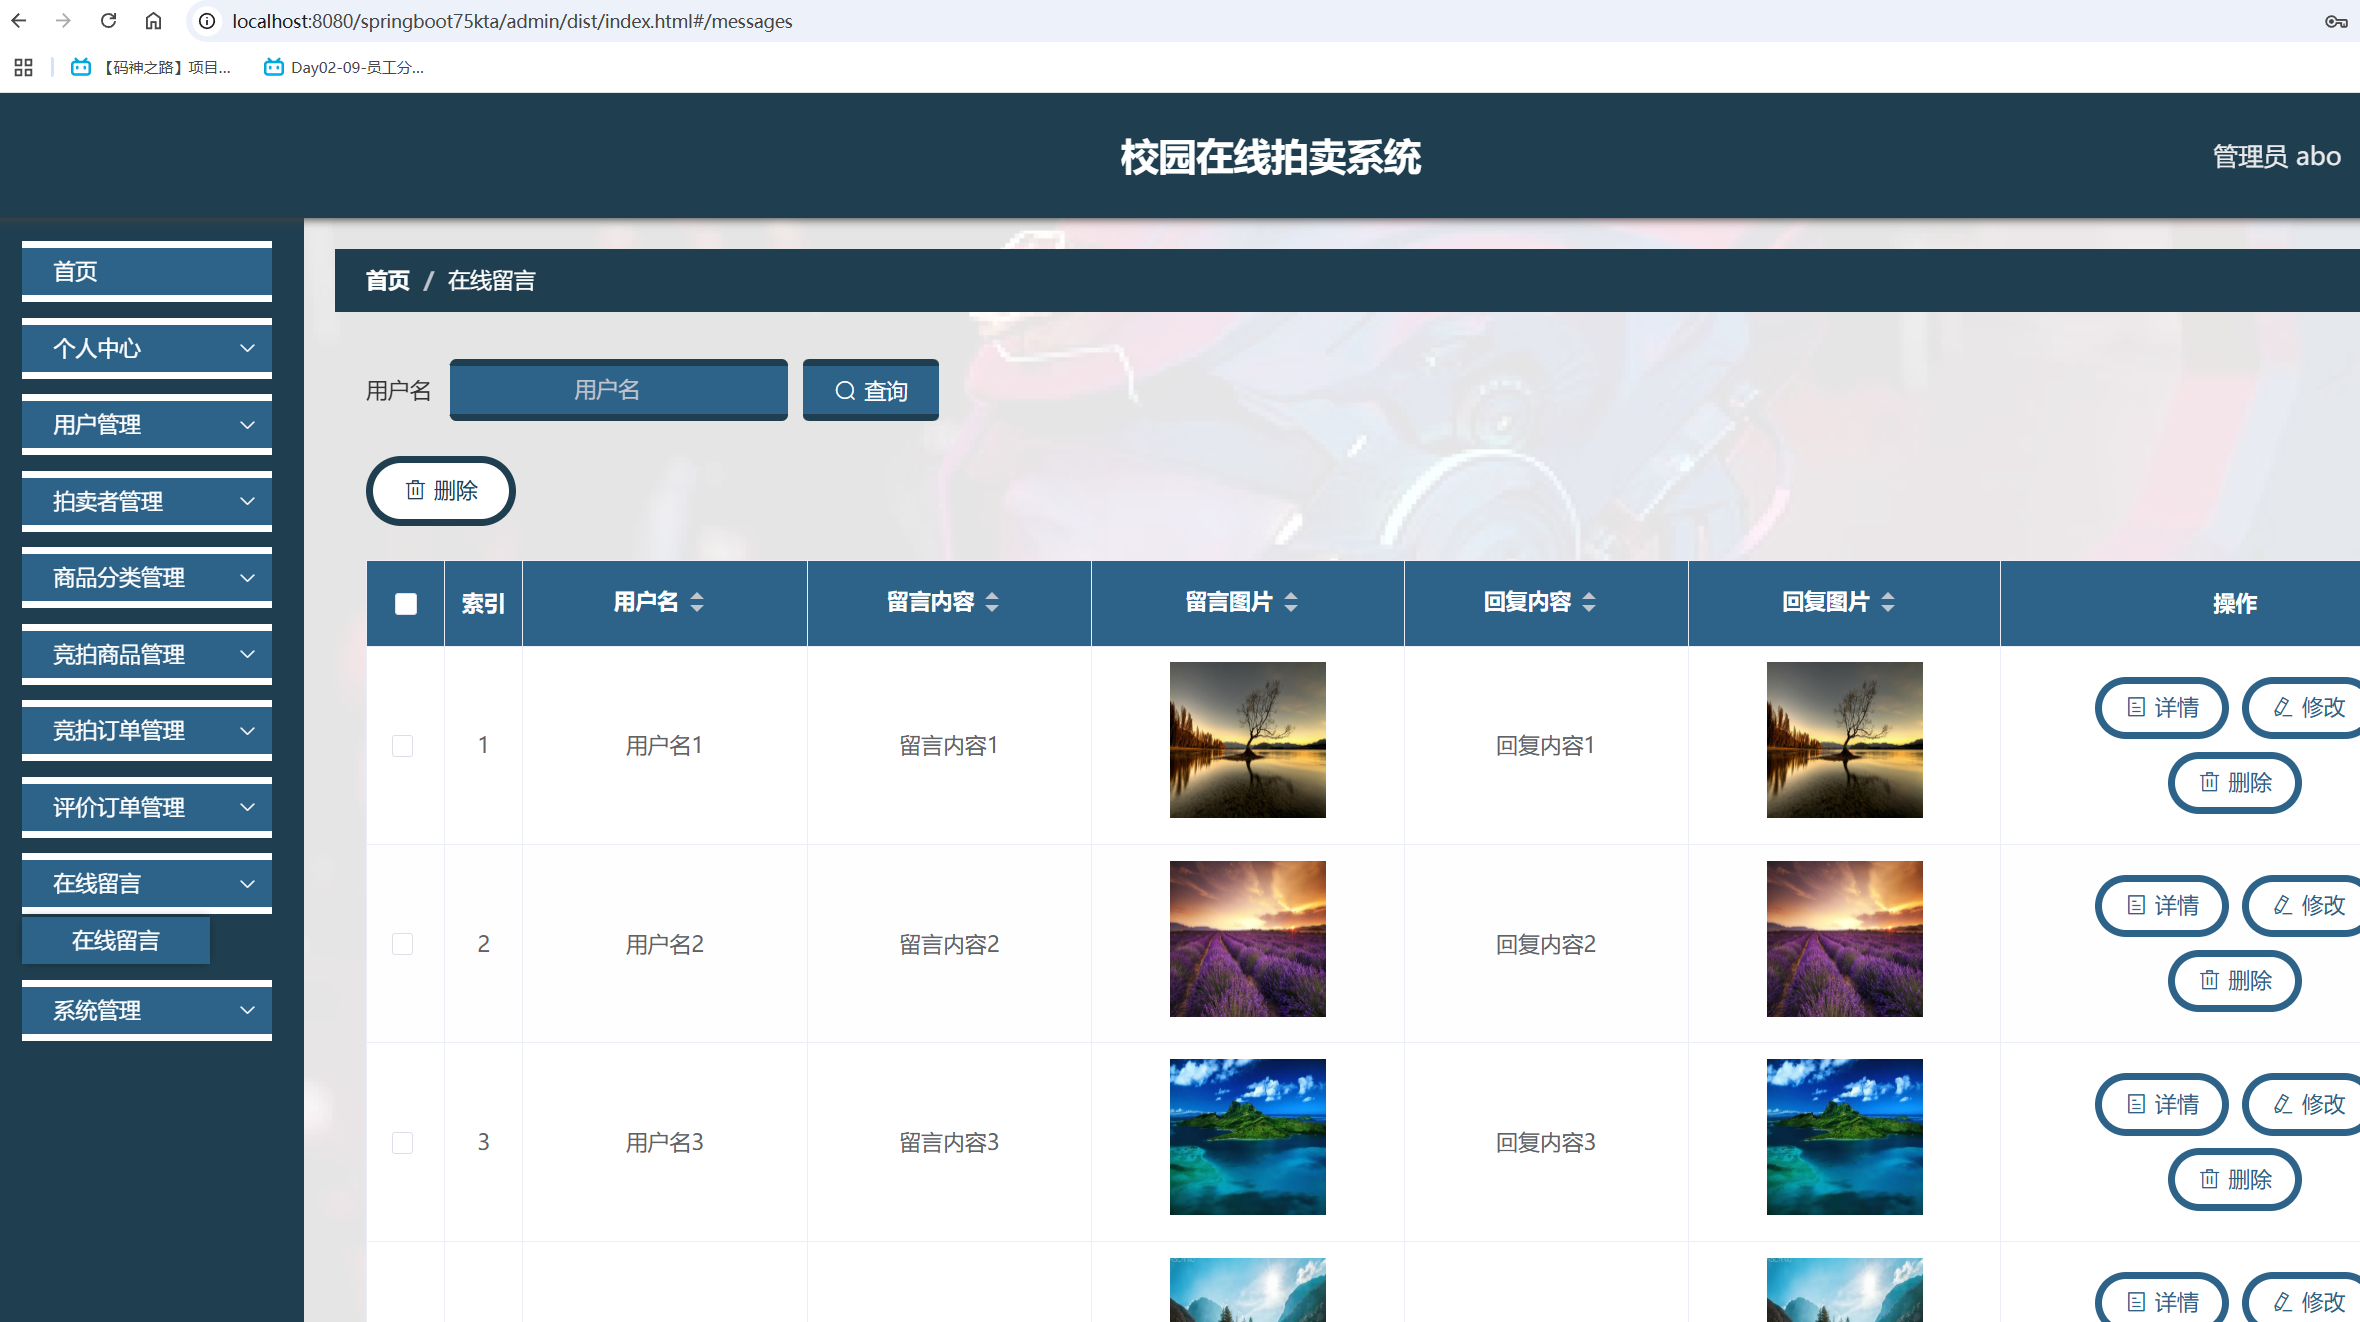Toggle the select-all checkbox in the table header
The height and width of the screenshot is (1322, 2360).
[406, 604]
